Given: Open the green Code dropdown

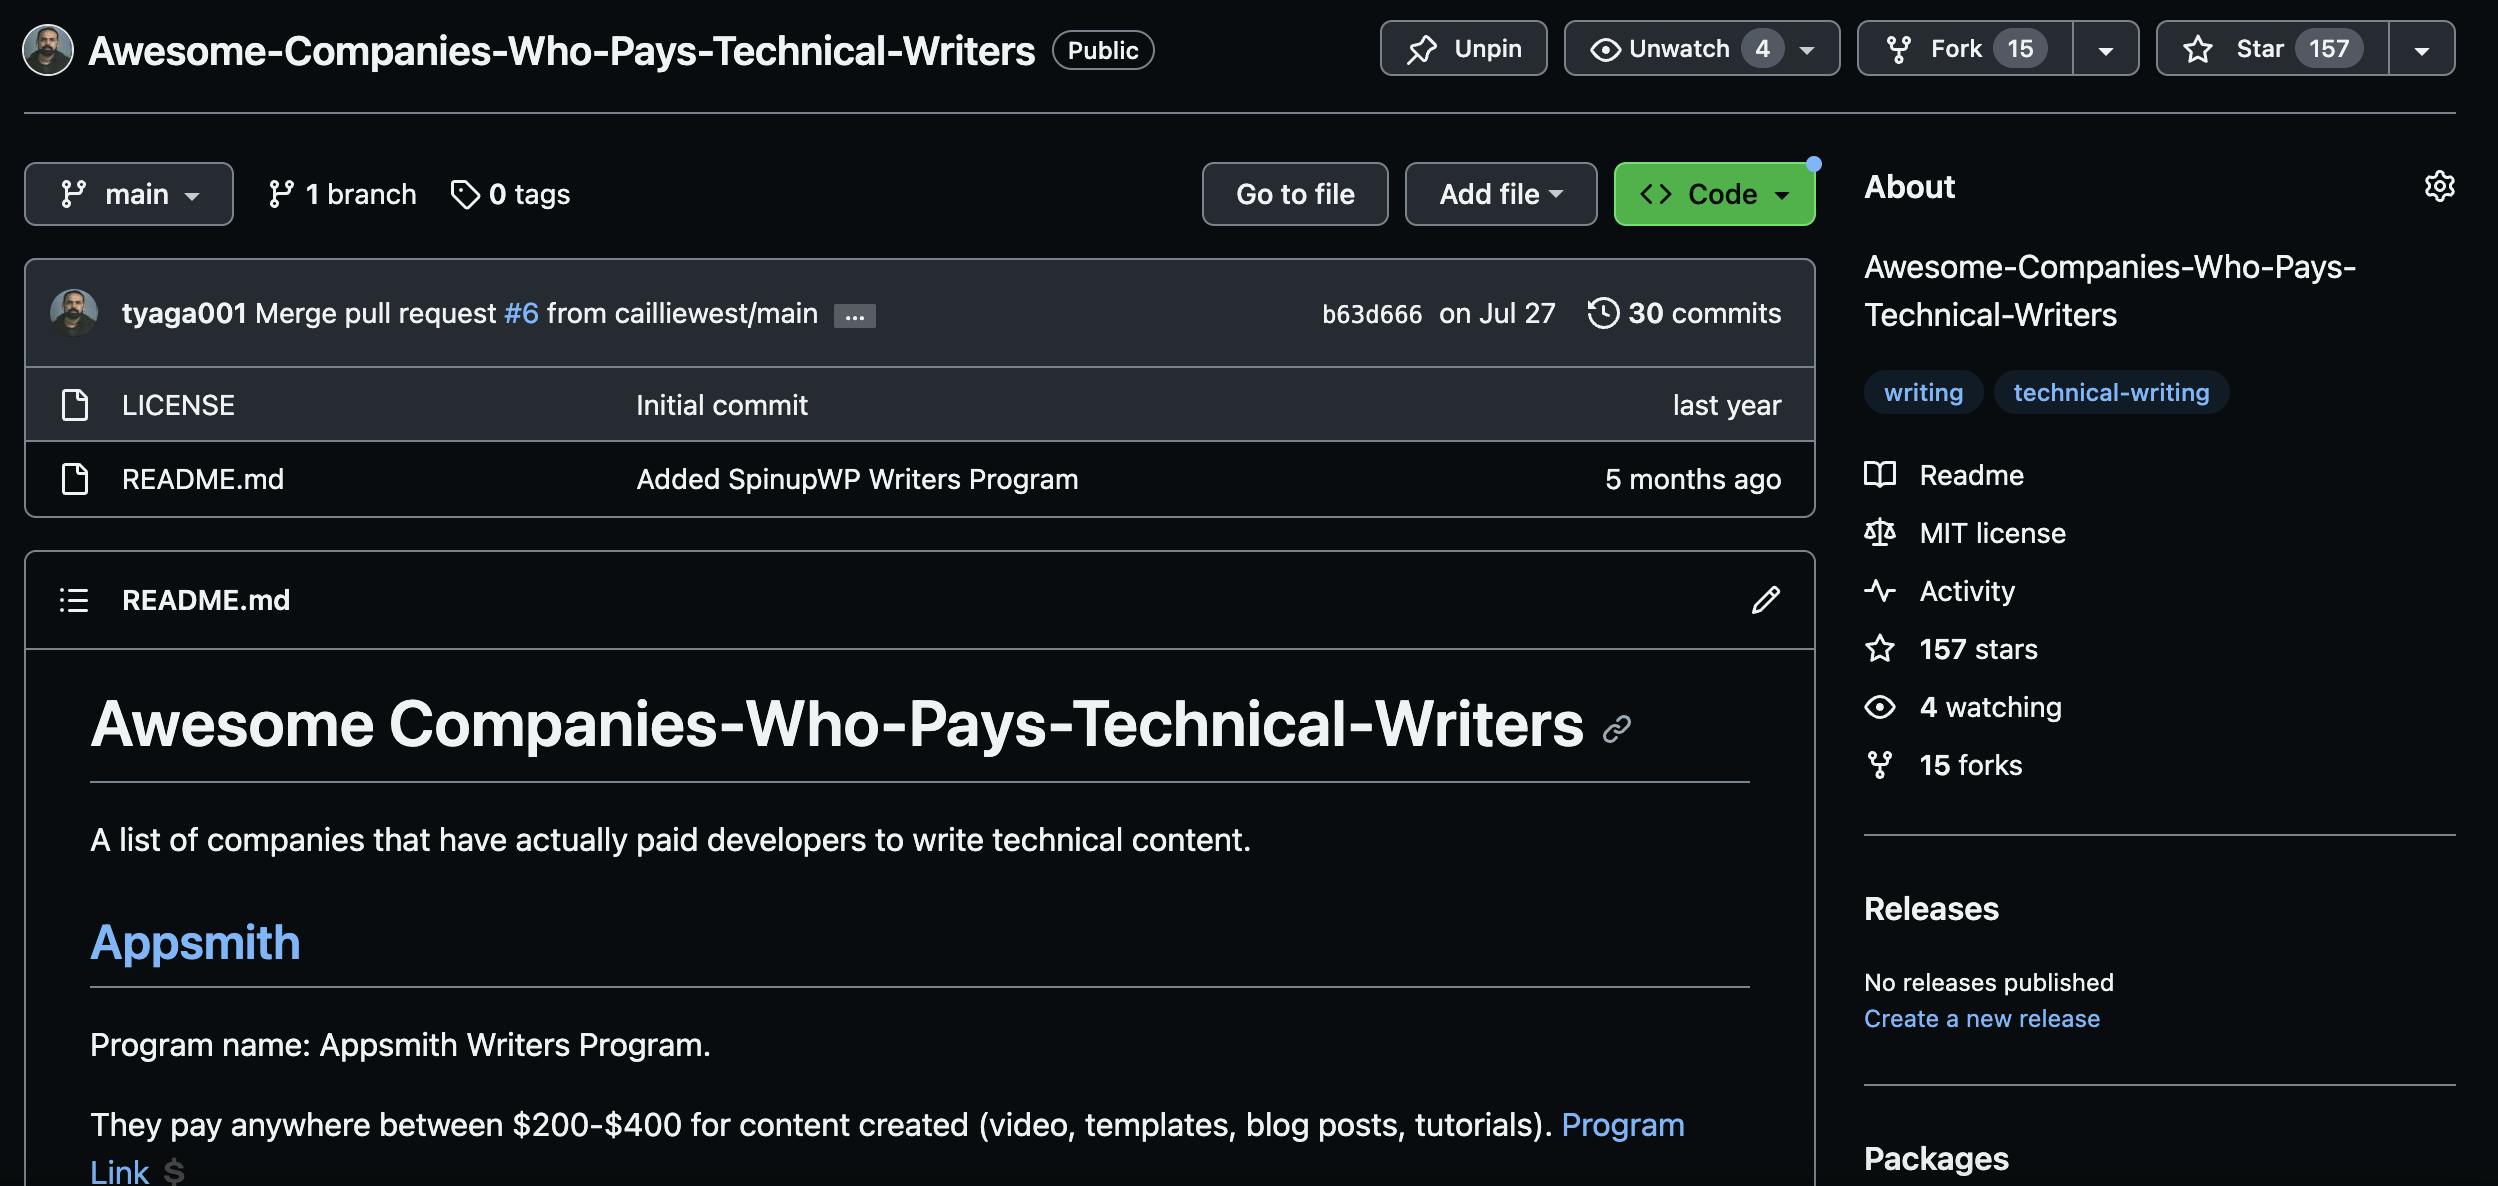Looking at the screenshot, I should pyautogui.click(x=1714, y=194).
